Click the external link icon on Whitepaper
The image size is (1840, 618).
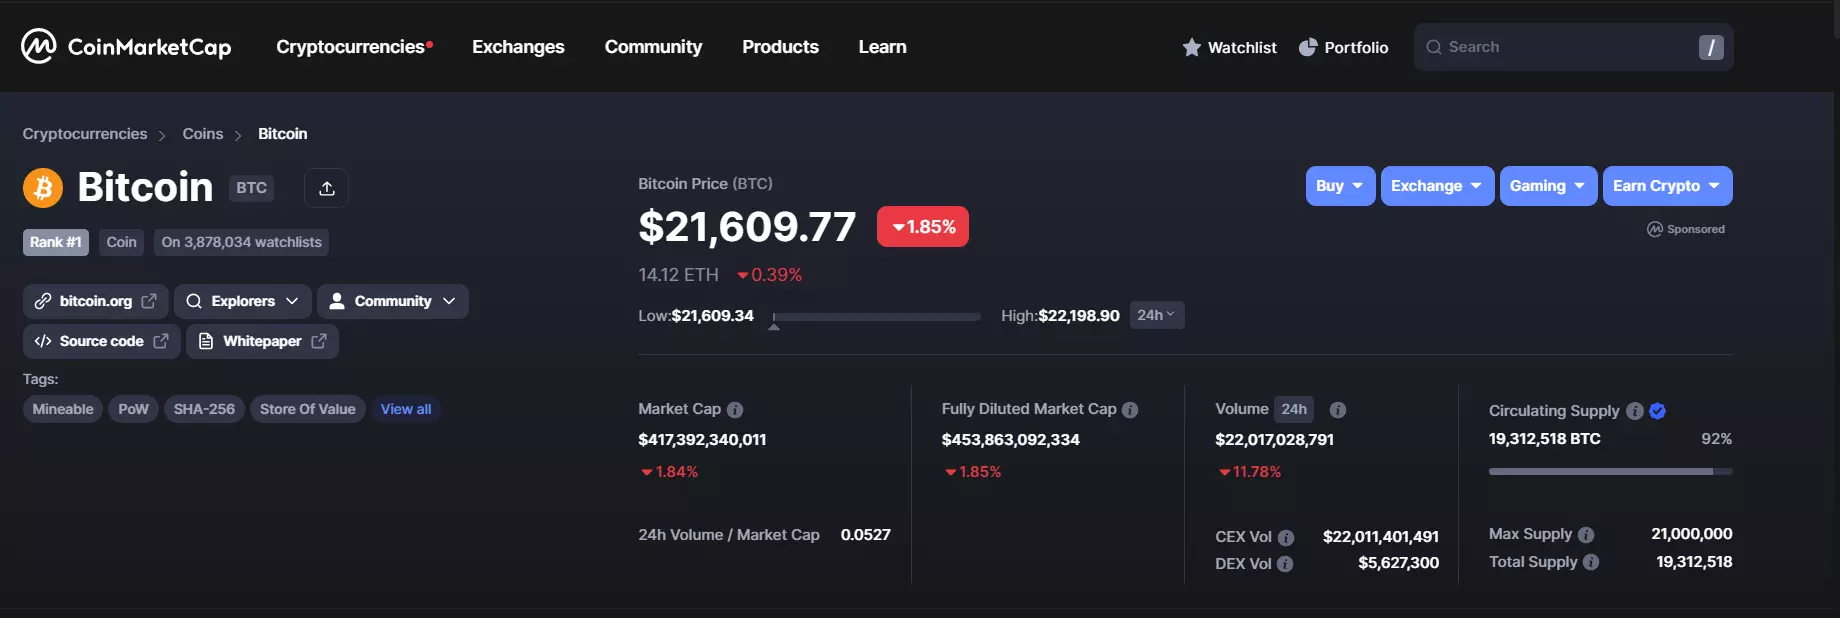[x=319, y=341]
